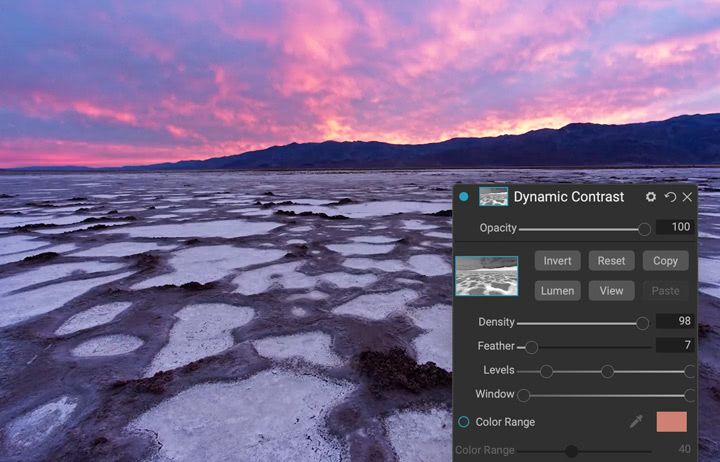Click the Color Range amount slider handle
The image size is (720, 462).
point(571,451)
